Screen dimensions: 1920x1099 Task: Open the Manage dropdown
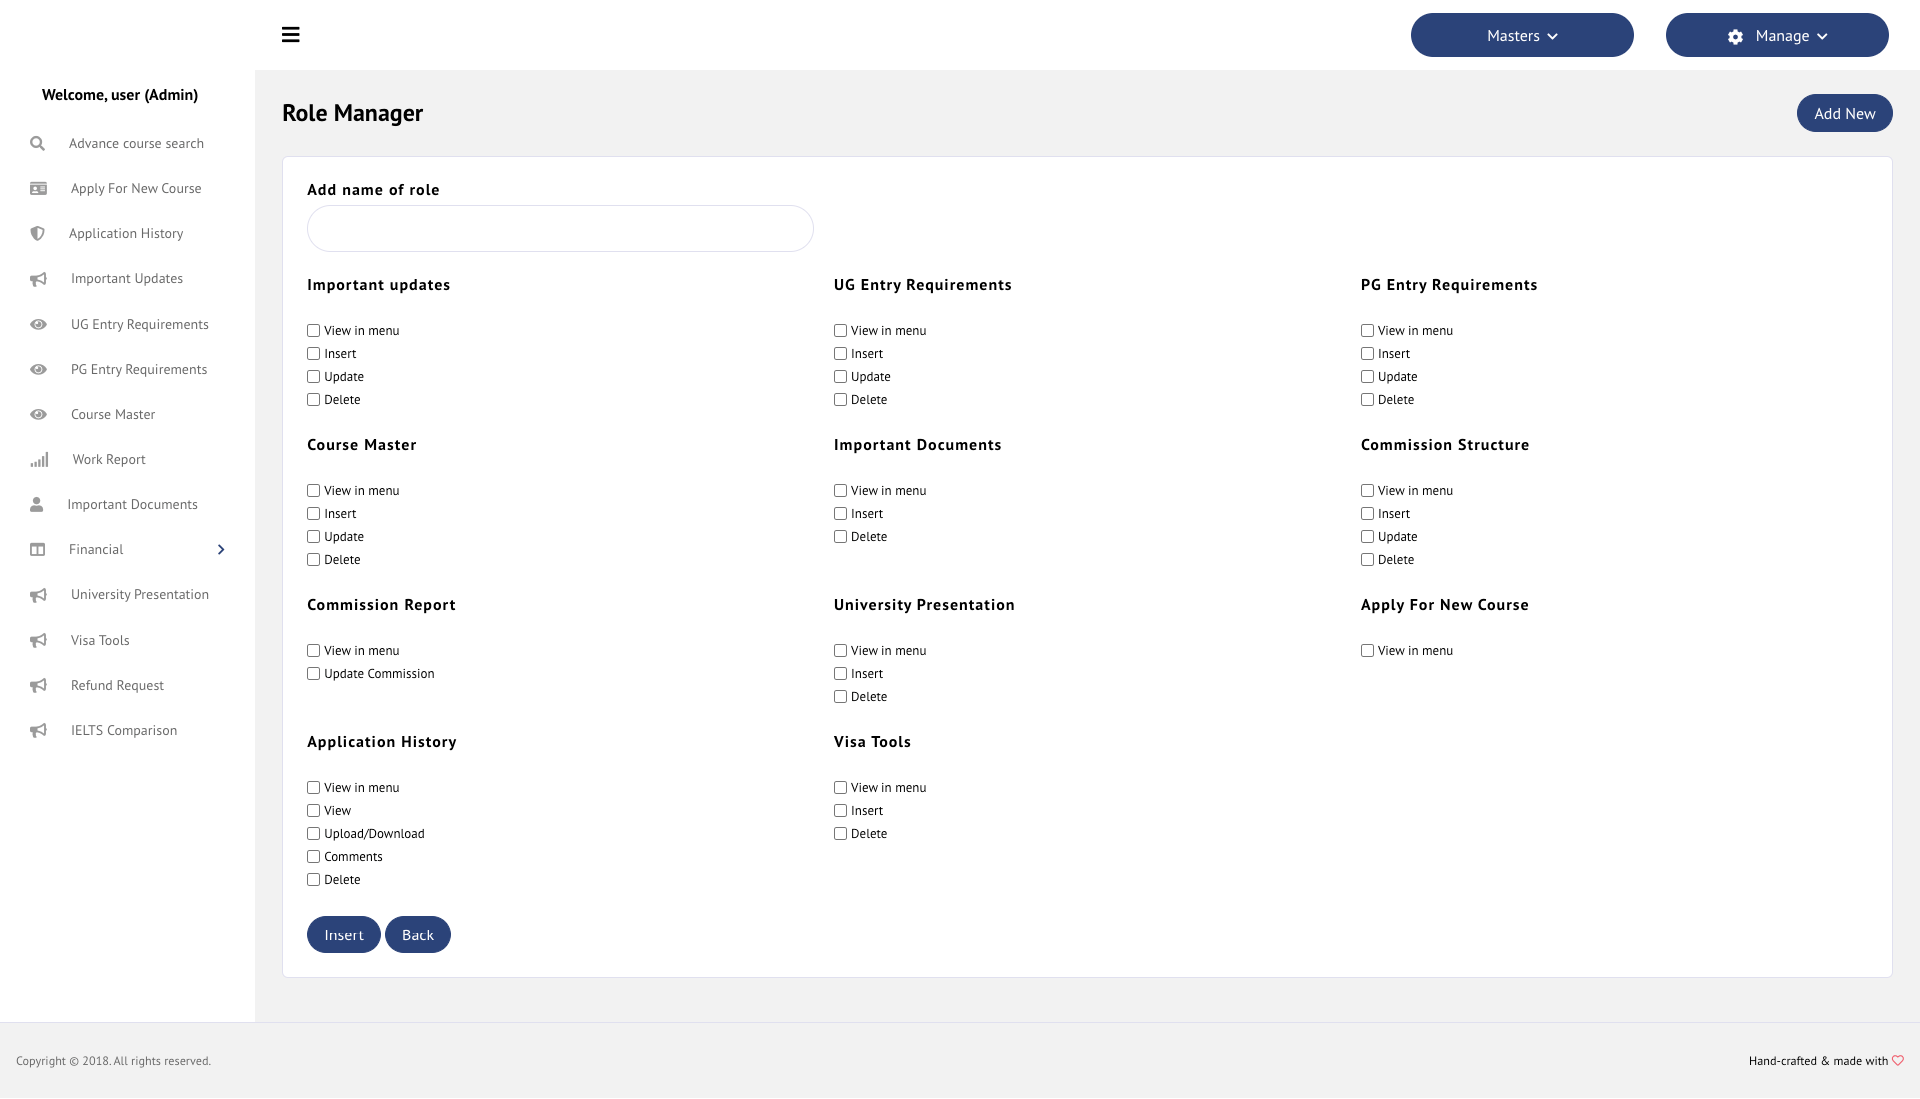(1777, 35)
